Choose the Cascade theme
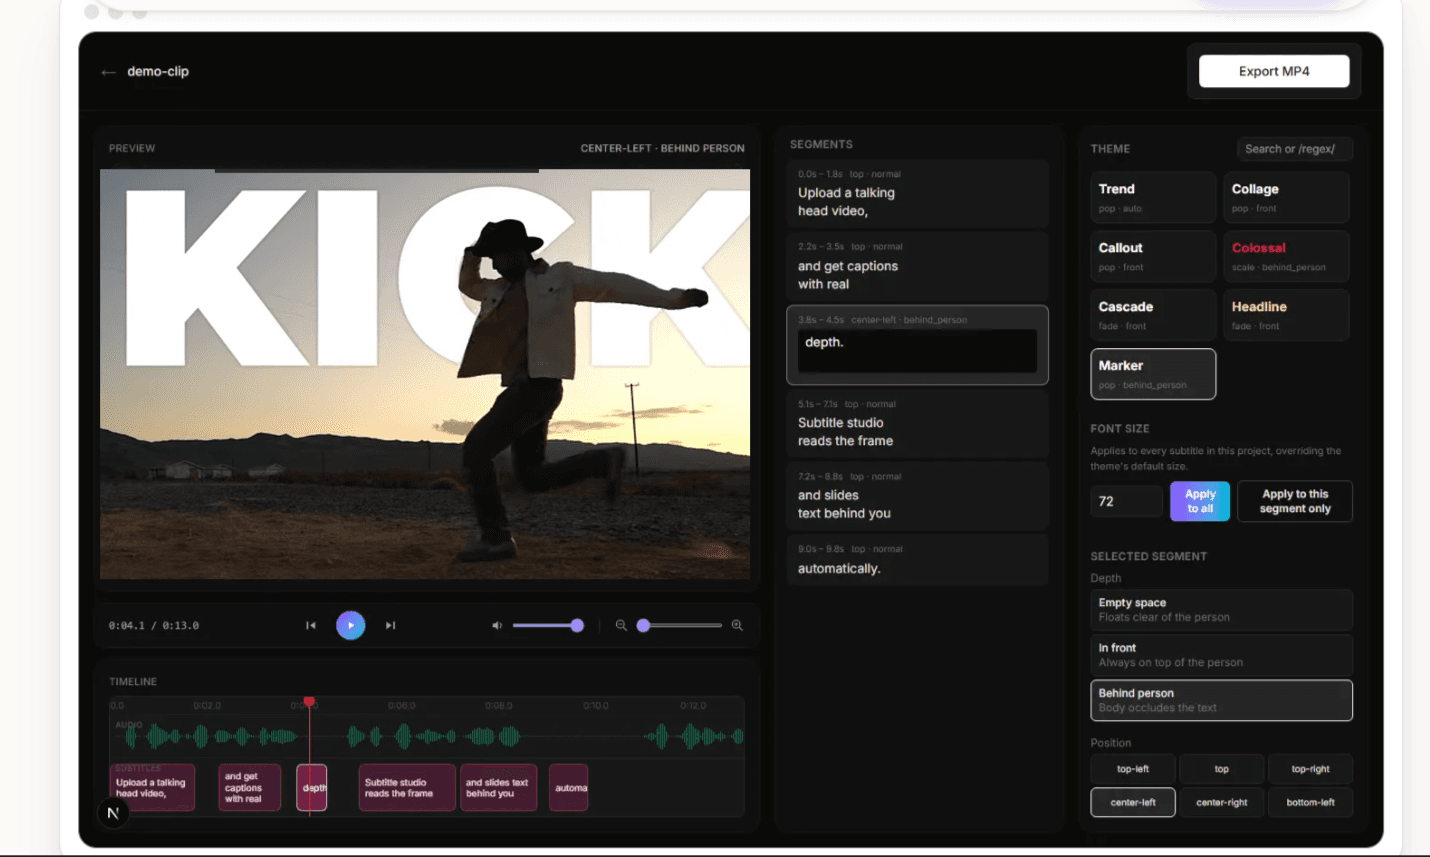This screenshot has height=857, width=1430. (x=1153, y=315)
